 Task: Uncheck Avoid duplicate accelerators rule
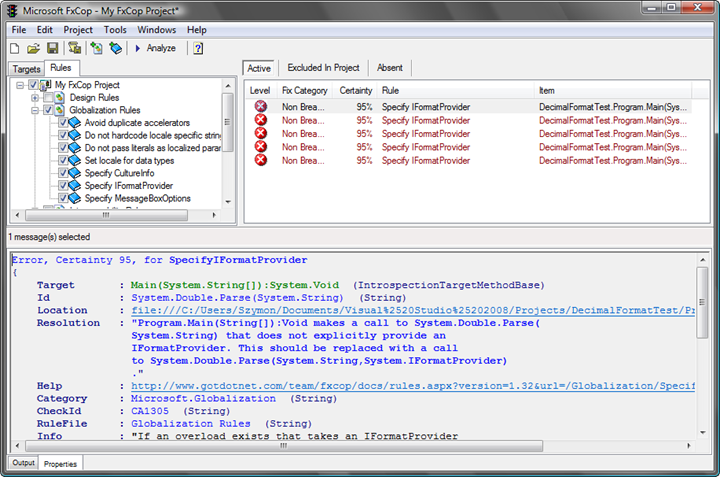63,123
